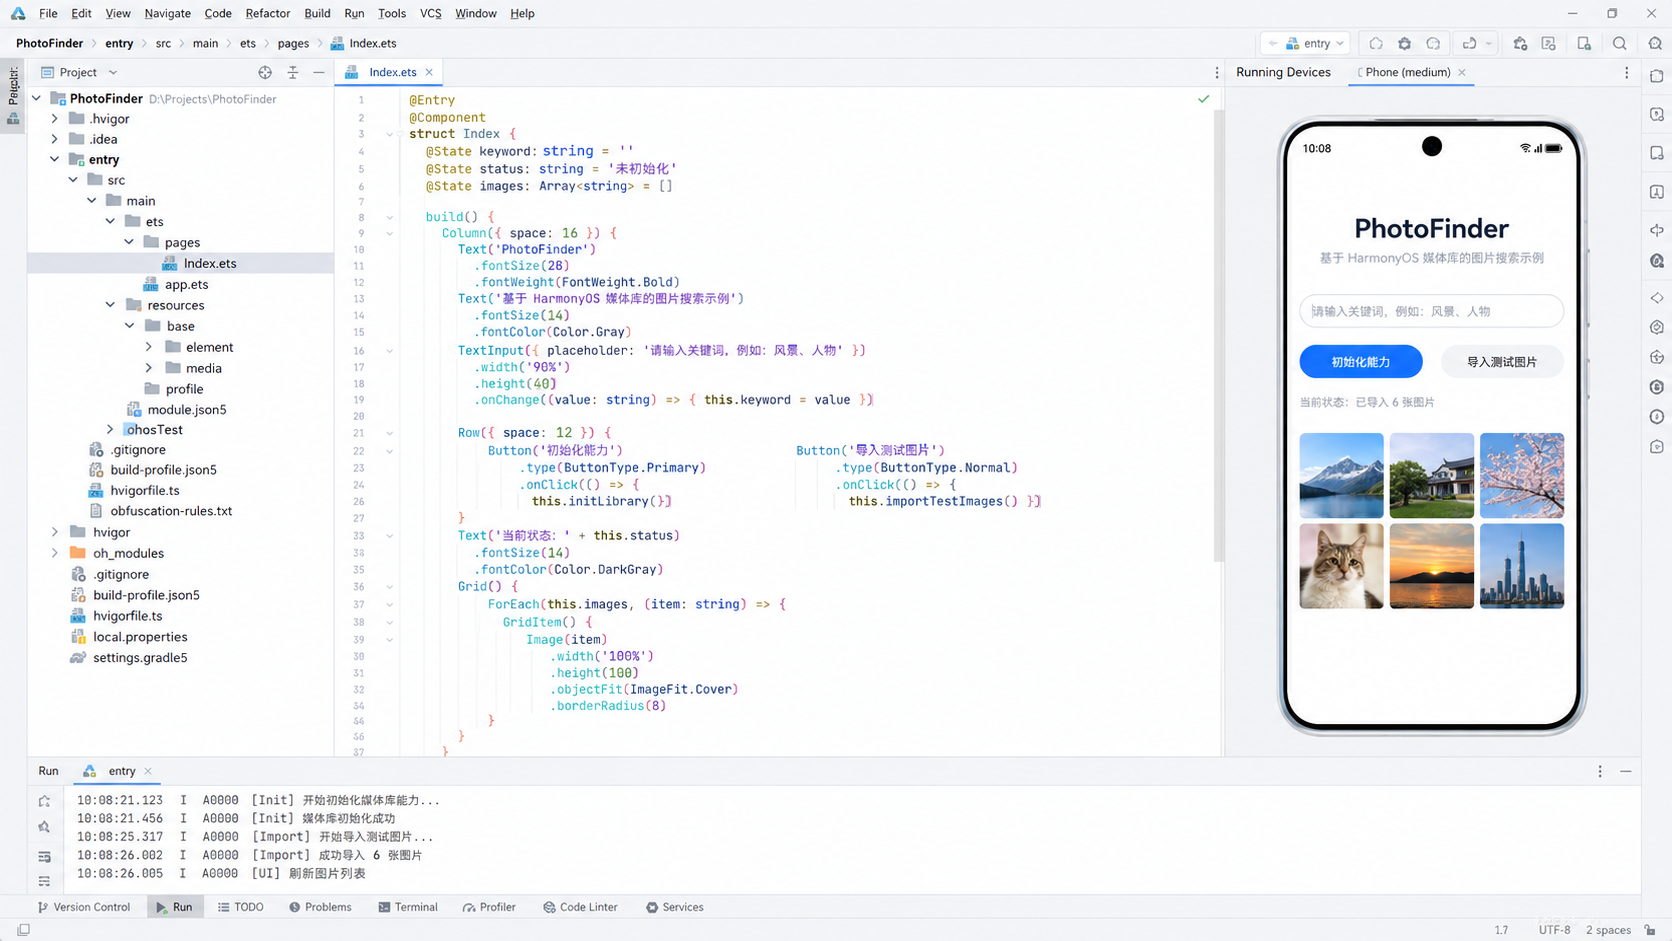Open editor tab options three-dot menu
Viewport: 1672px width, 941px height.
[1217, 72]
